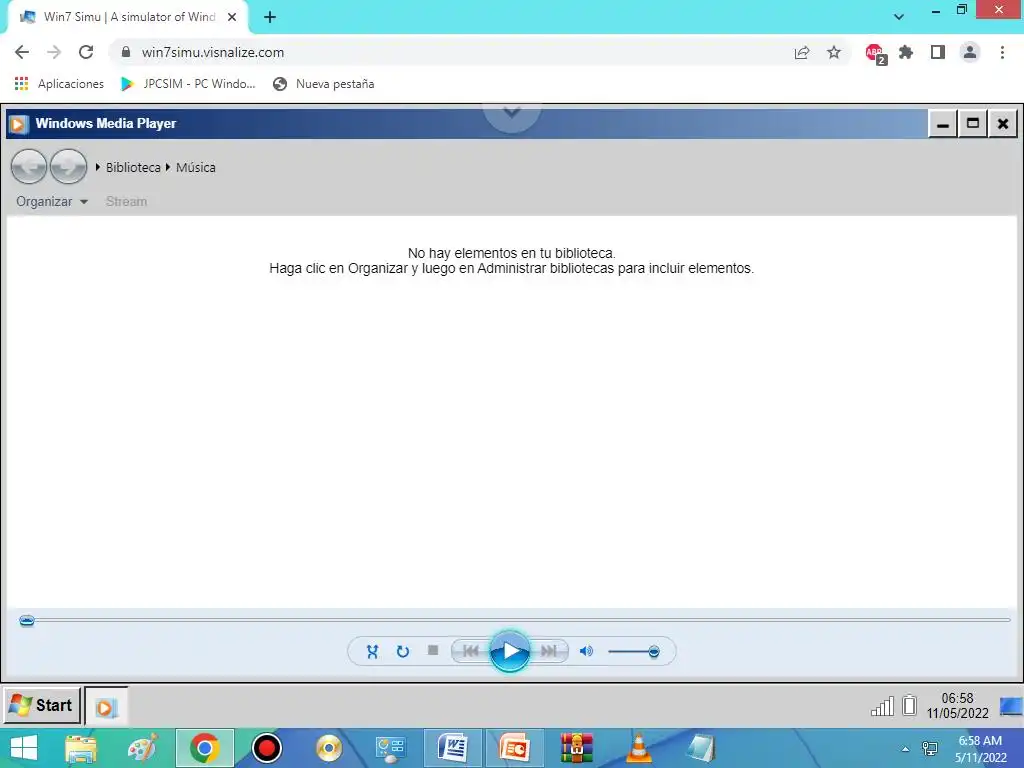Share this page via share icon
1024x768 pixels.
802,52
